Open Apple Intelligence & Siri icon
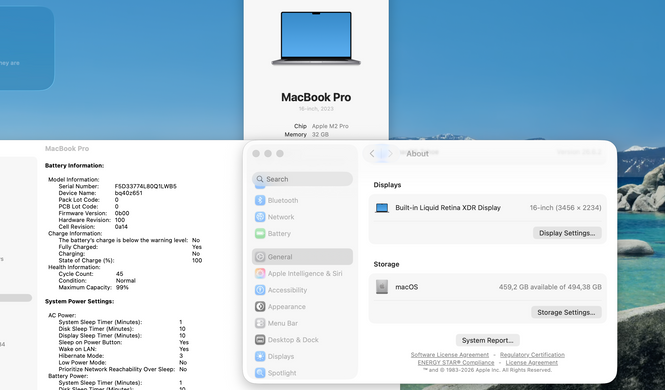 pyautogui.click(x=260, y=273)
